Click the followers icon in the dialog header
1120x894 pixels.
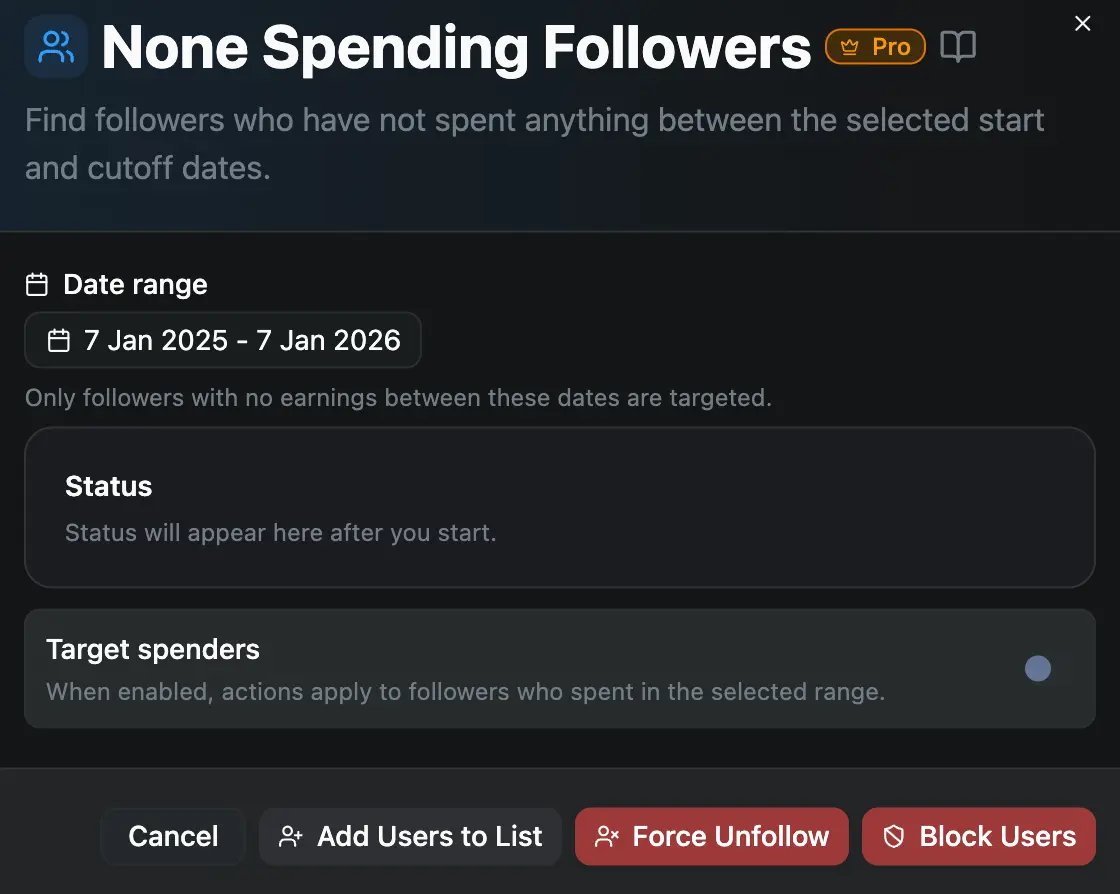point(55,46)
